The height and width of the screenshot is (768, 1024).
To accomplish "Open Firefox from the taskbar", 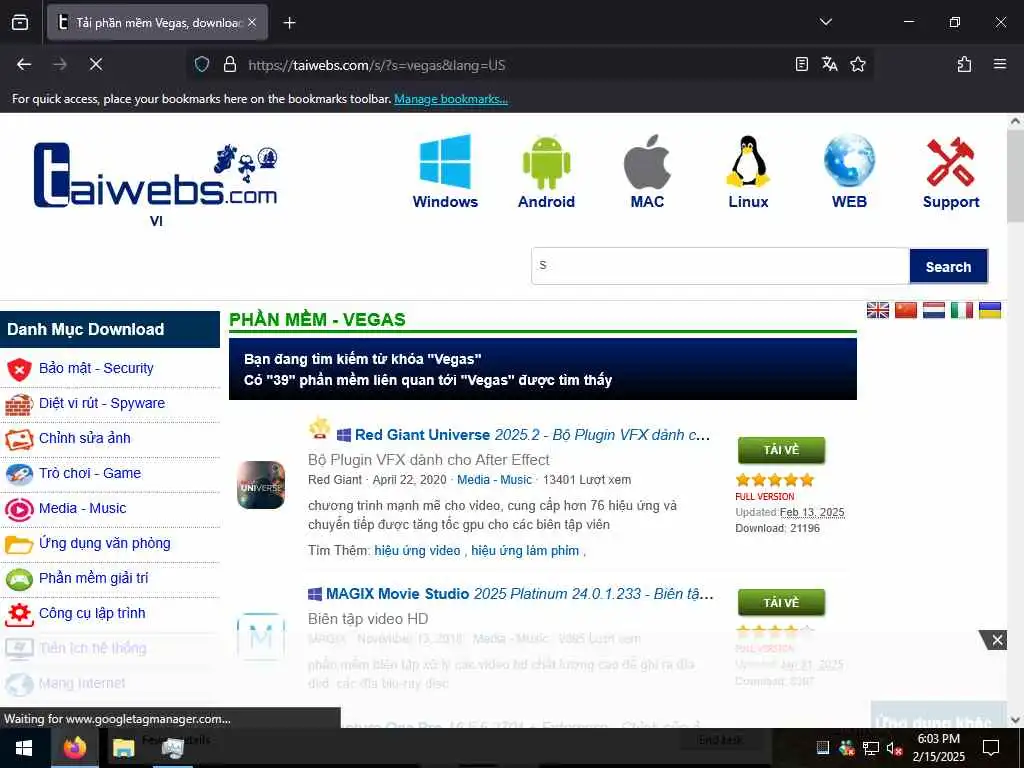I will click(x=74, y=748).
